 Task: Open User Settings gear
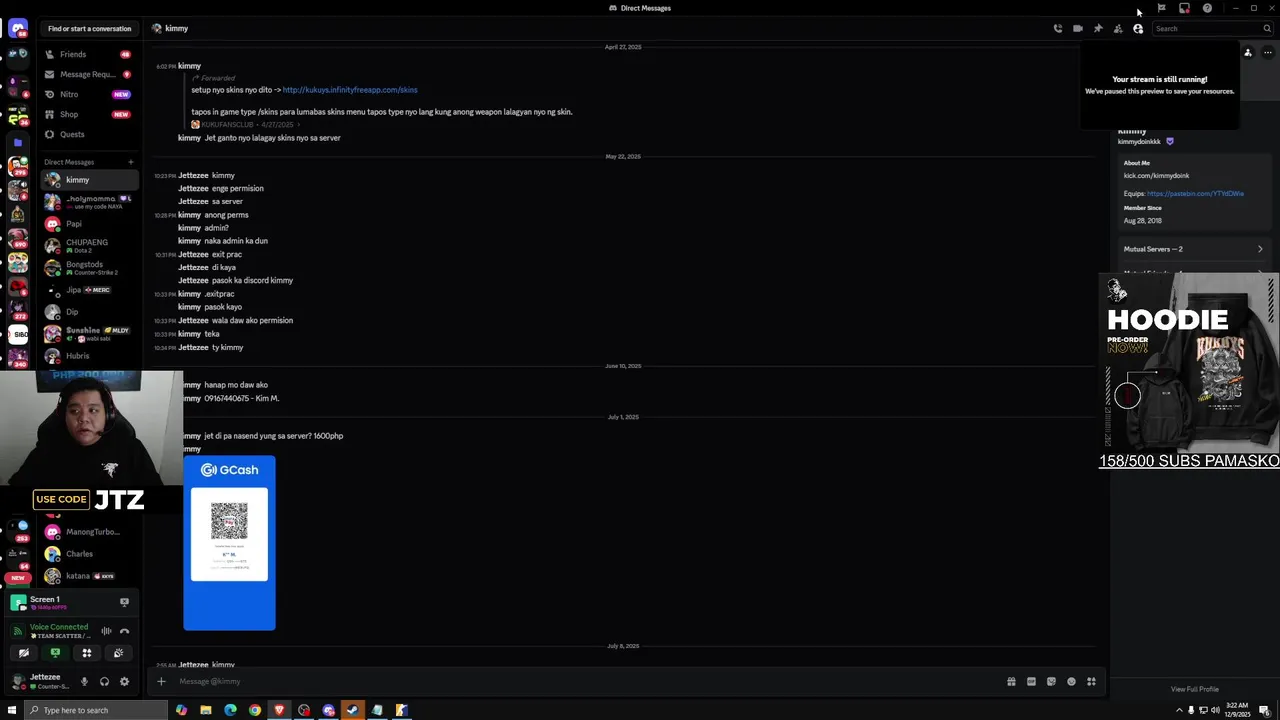click(124, 682)
